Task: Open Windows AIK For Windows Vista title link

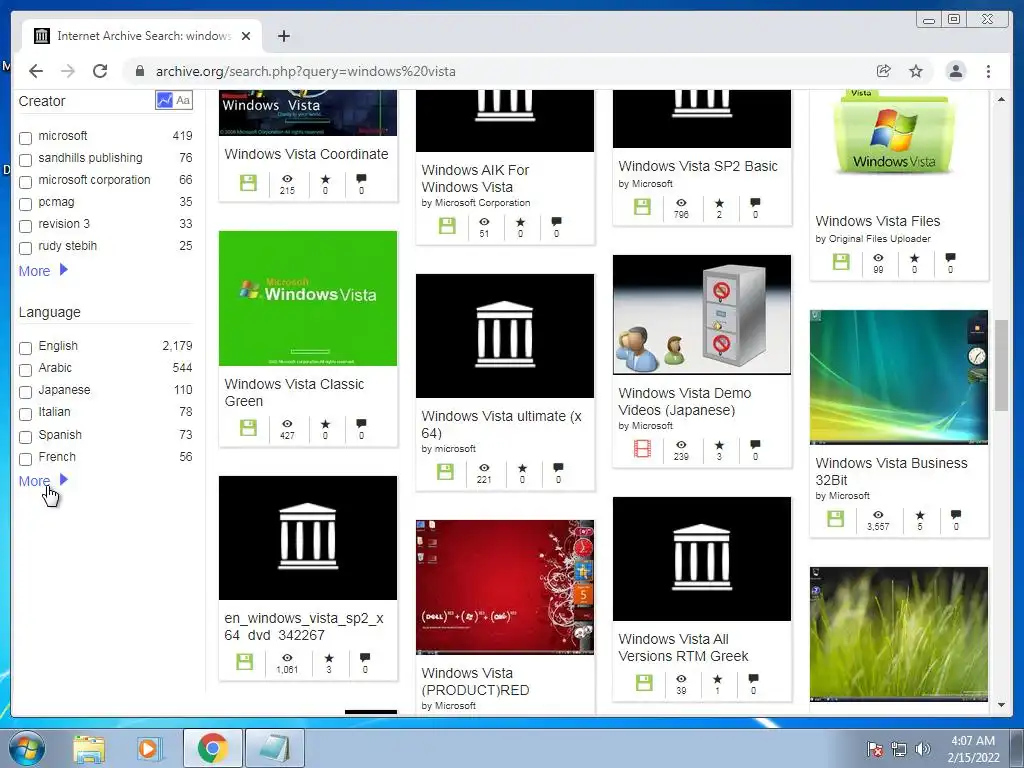Action: click(x=475, y=178)
